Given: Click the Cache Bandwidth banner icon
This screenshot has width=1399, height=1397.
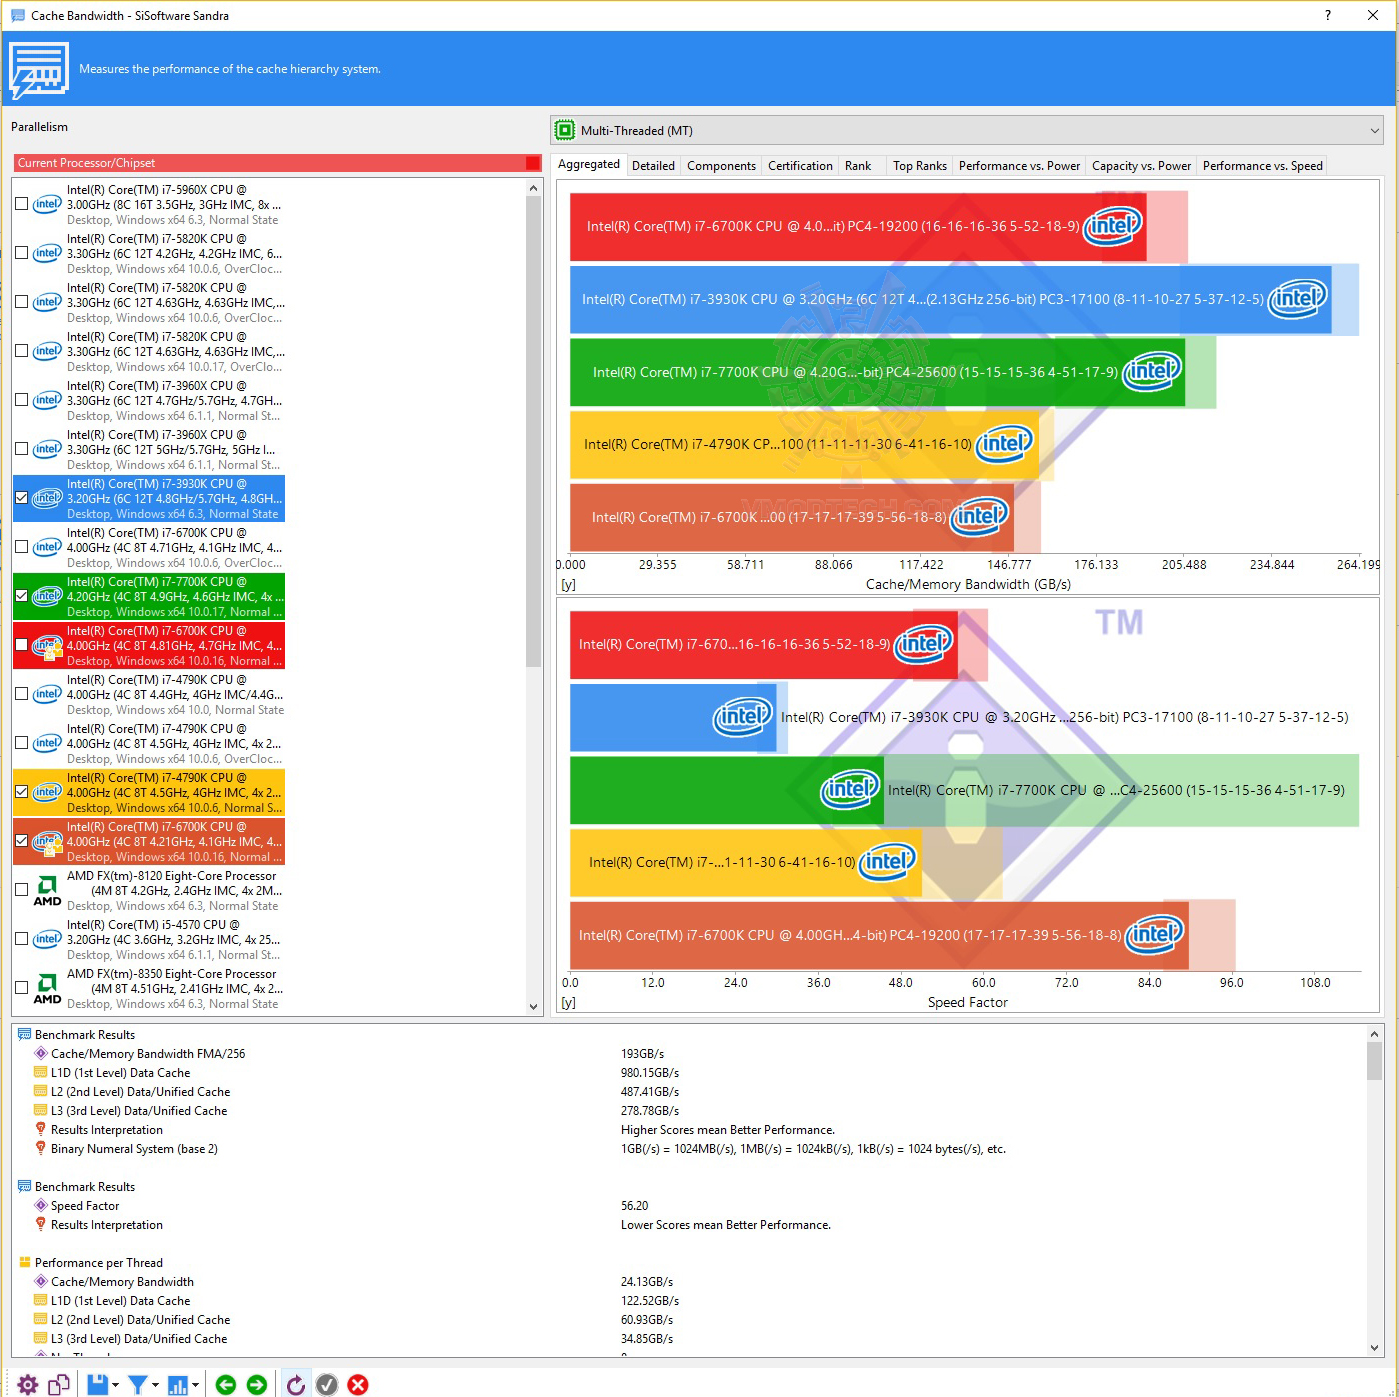Looking at the screenshot, I should (39, 70).
